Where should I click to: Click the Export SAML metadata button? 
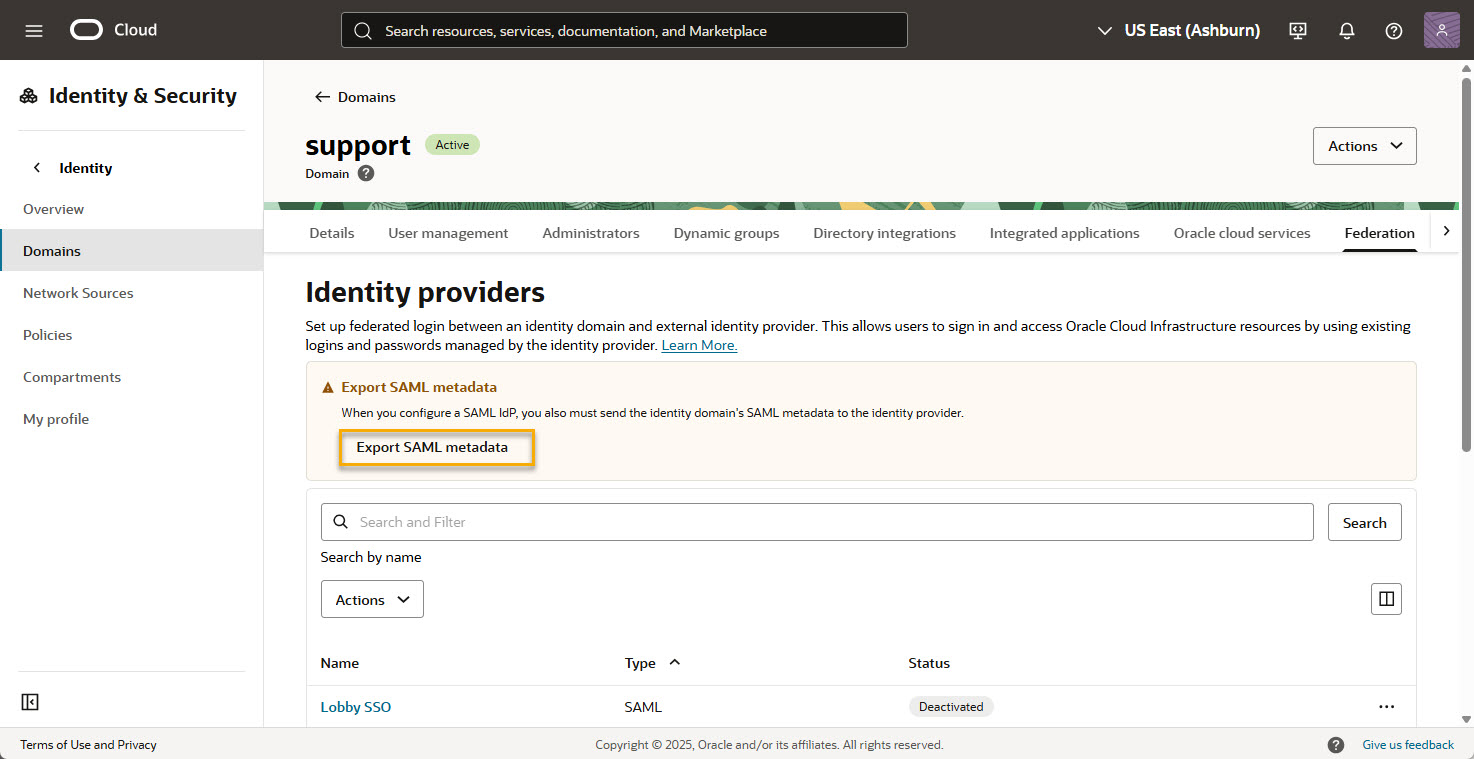(x=432, y=447)
